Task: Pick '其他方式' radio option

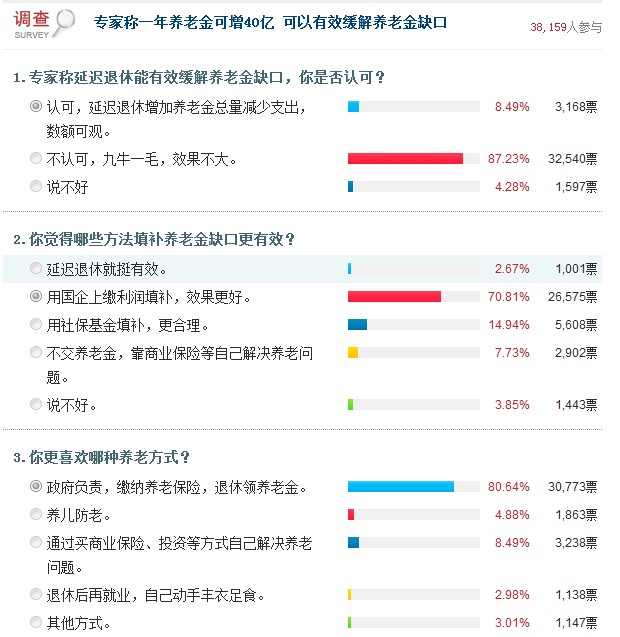Action: coord(37,623)
